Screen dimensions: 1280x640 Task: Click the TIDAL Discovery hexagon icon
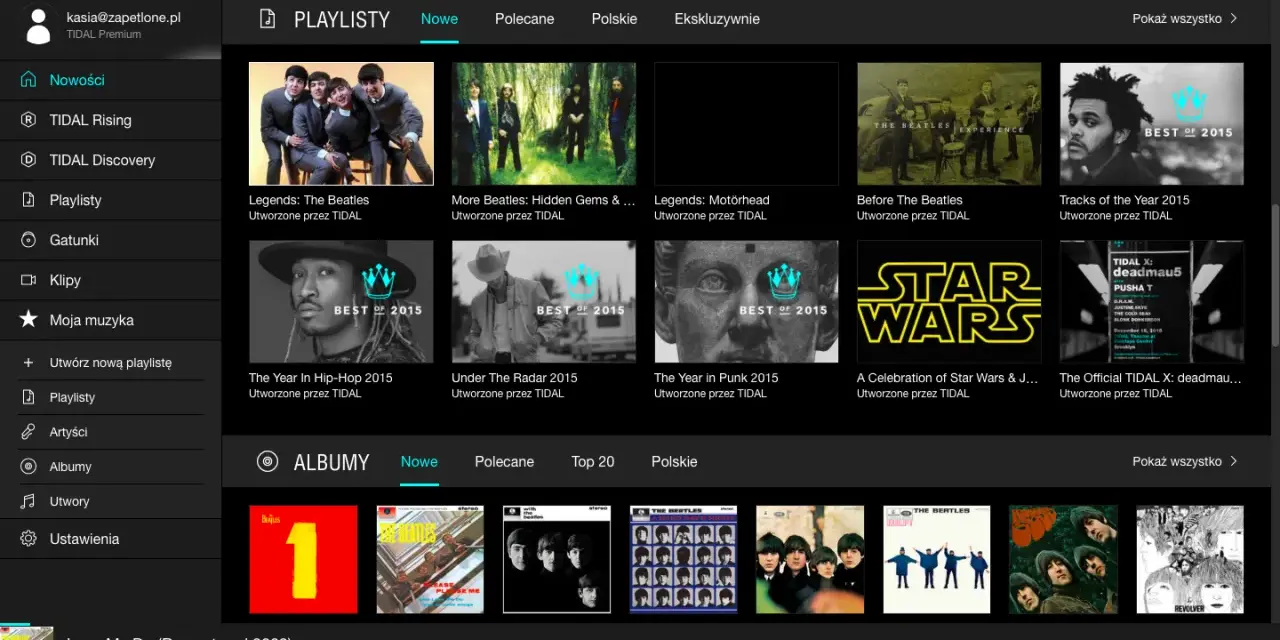(x=29, y=160)
